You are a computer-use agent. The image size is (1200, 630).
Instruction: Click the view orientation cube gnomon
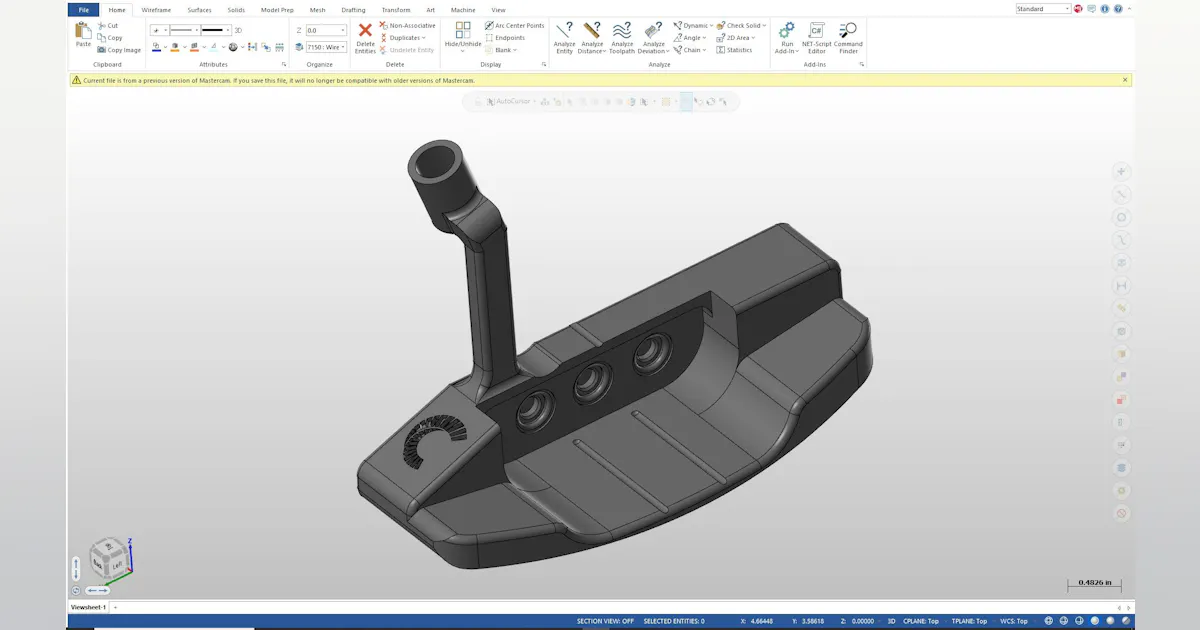(109, 557)
